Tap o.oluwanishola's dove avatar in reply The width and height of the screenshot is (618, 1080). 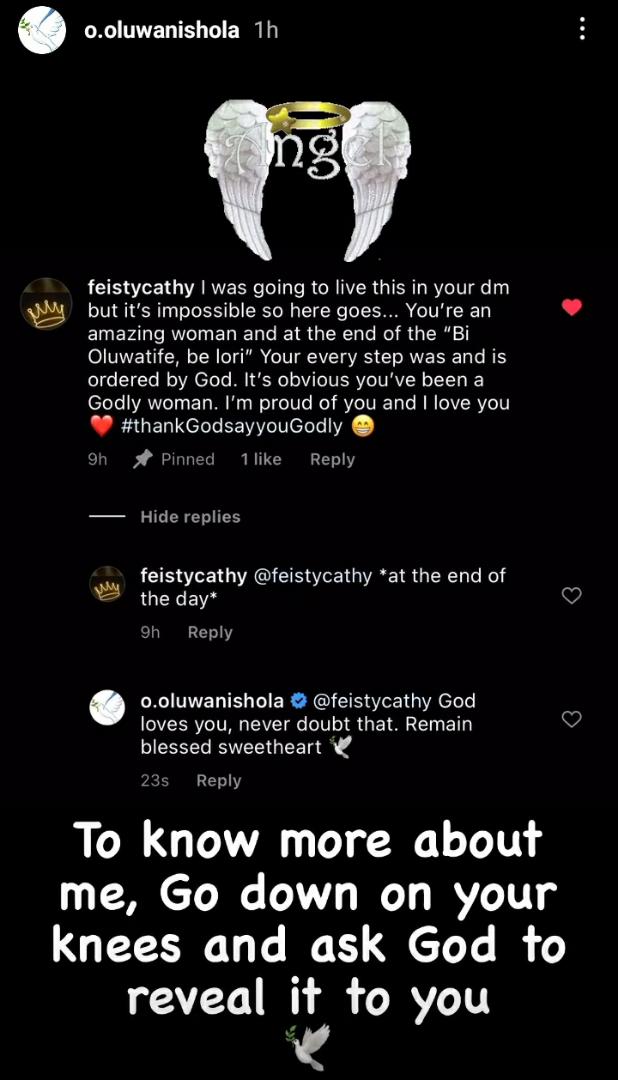(107, 708)
